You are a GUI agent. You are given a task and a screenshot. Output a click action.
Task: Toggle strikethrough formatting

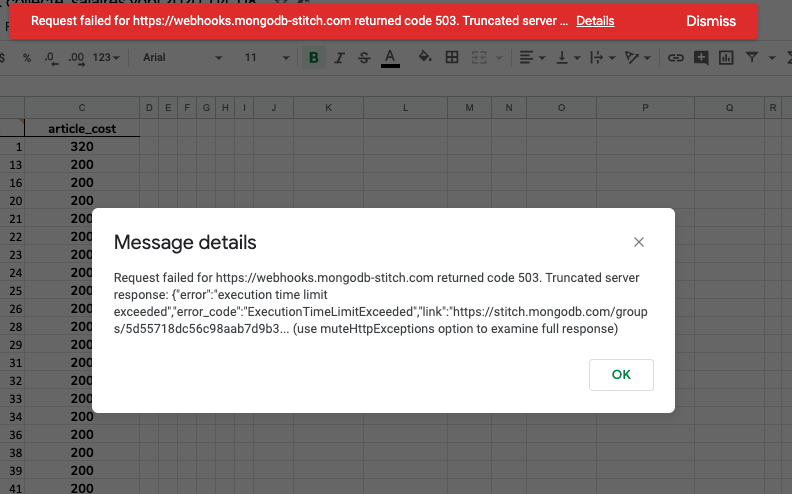(364, 58)
